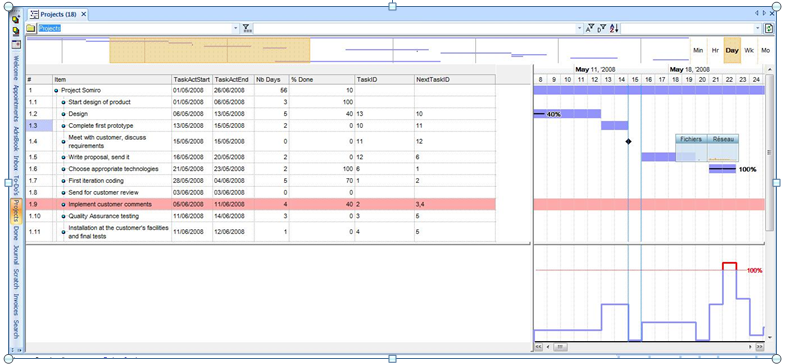Click the Gantt jump-to-start double arrow button
Image resolution: width=785 pixels, height=364 pixels.
coord(539,346)
